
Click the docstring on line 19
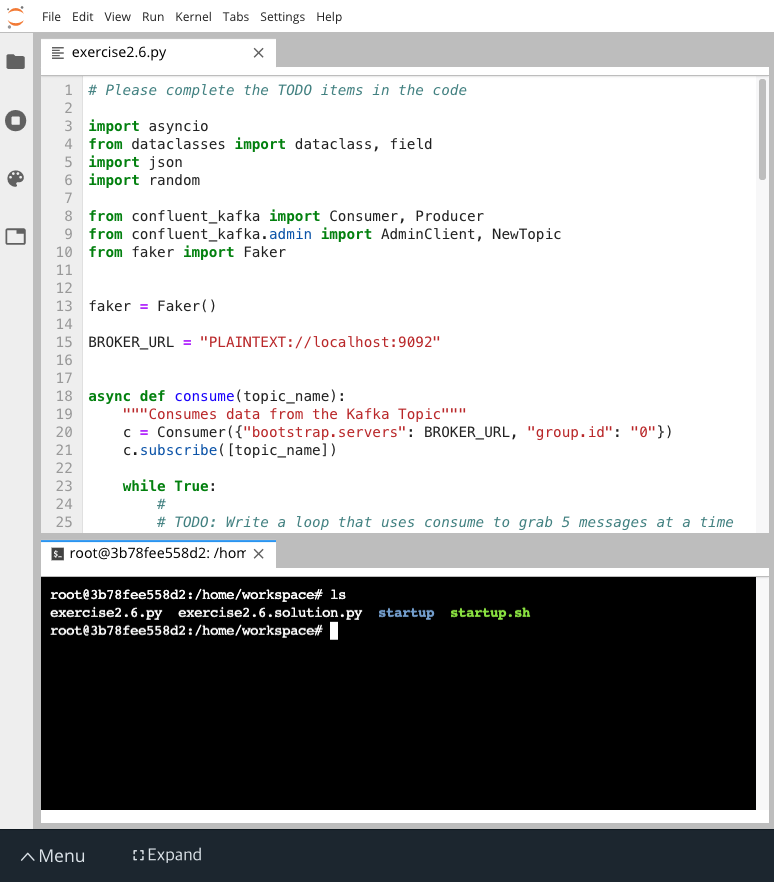tap(294, 414)
